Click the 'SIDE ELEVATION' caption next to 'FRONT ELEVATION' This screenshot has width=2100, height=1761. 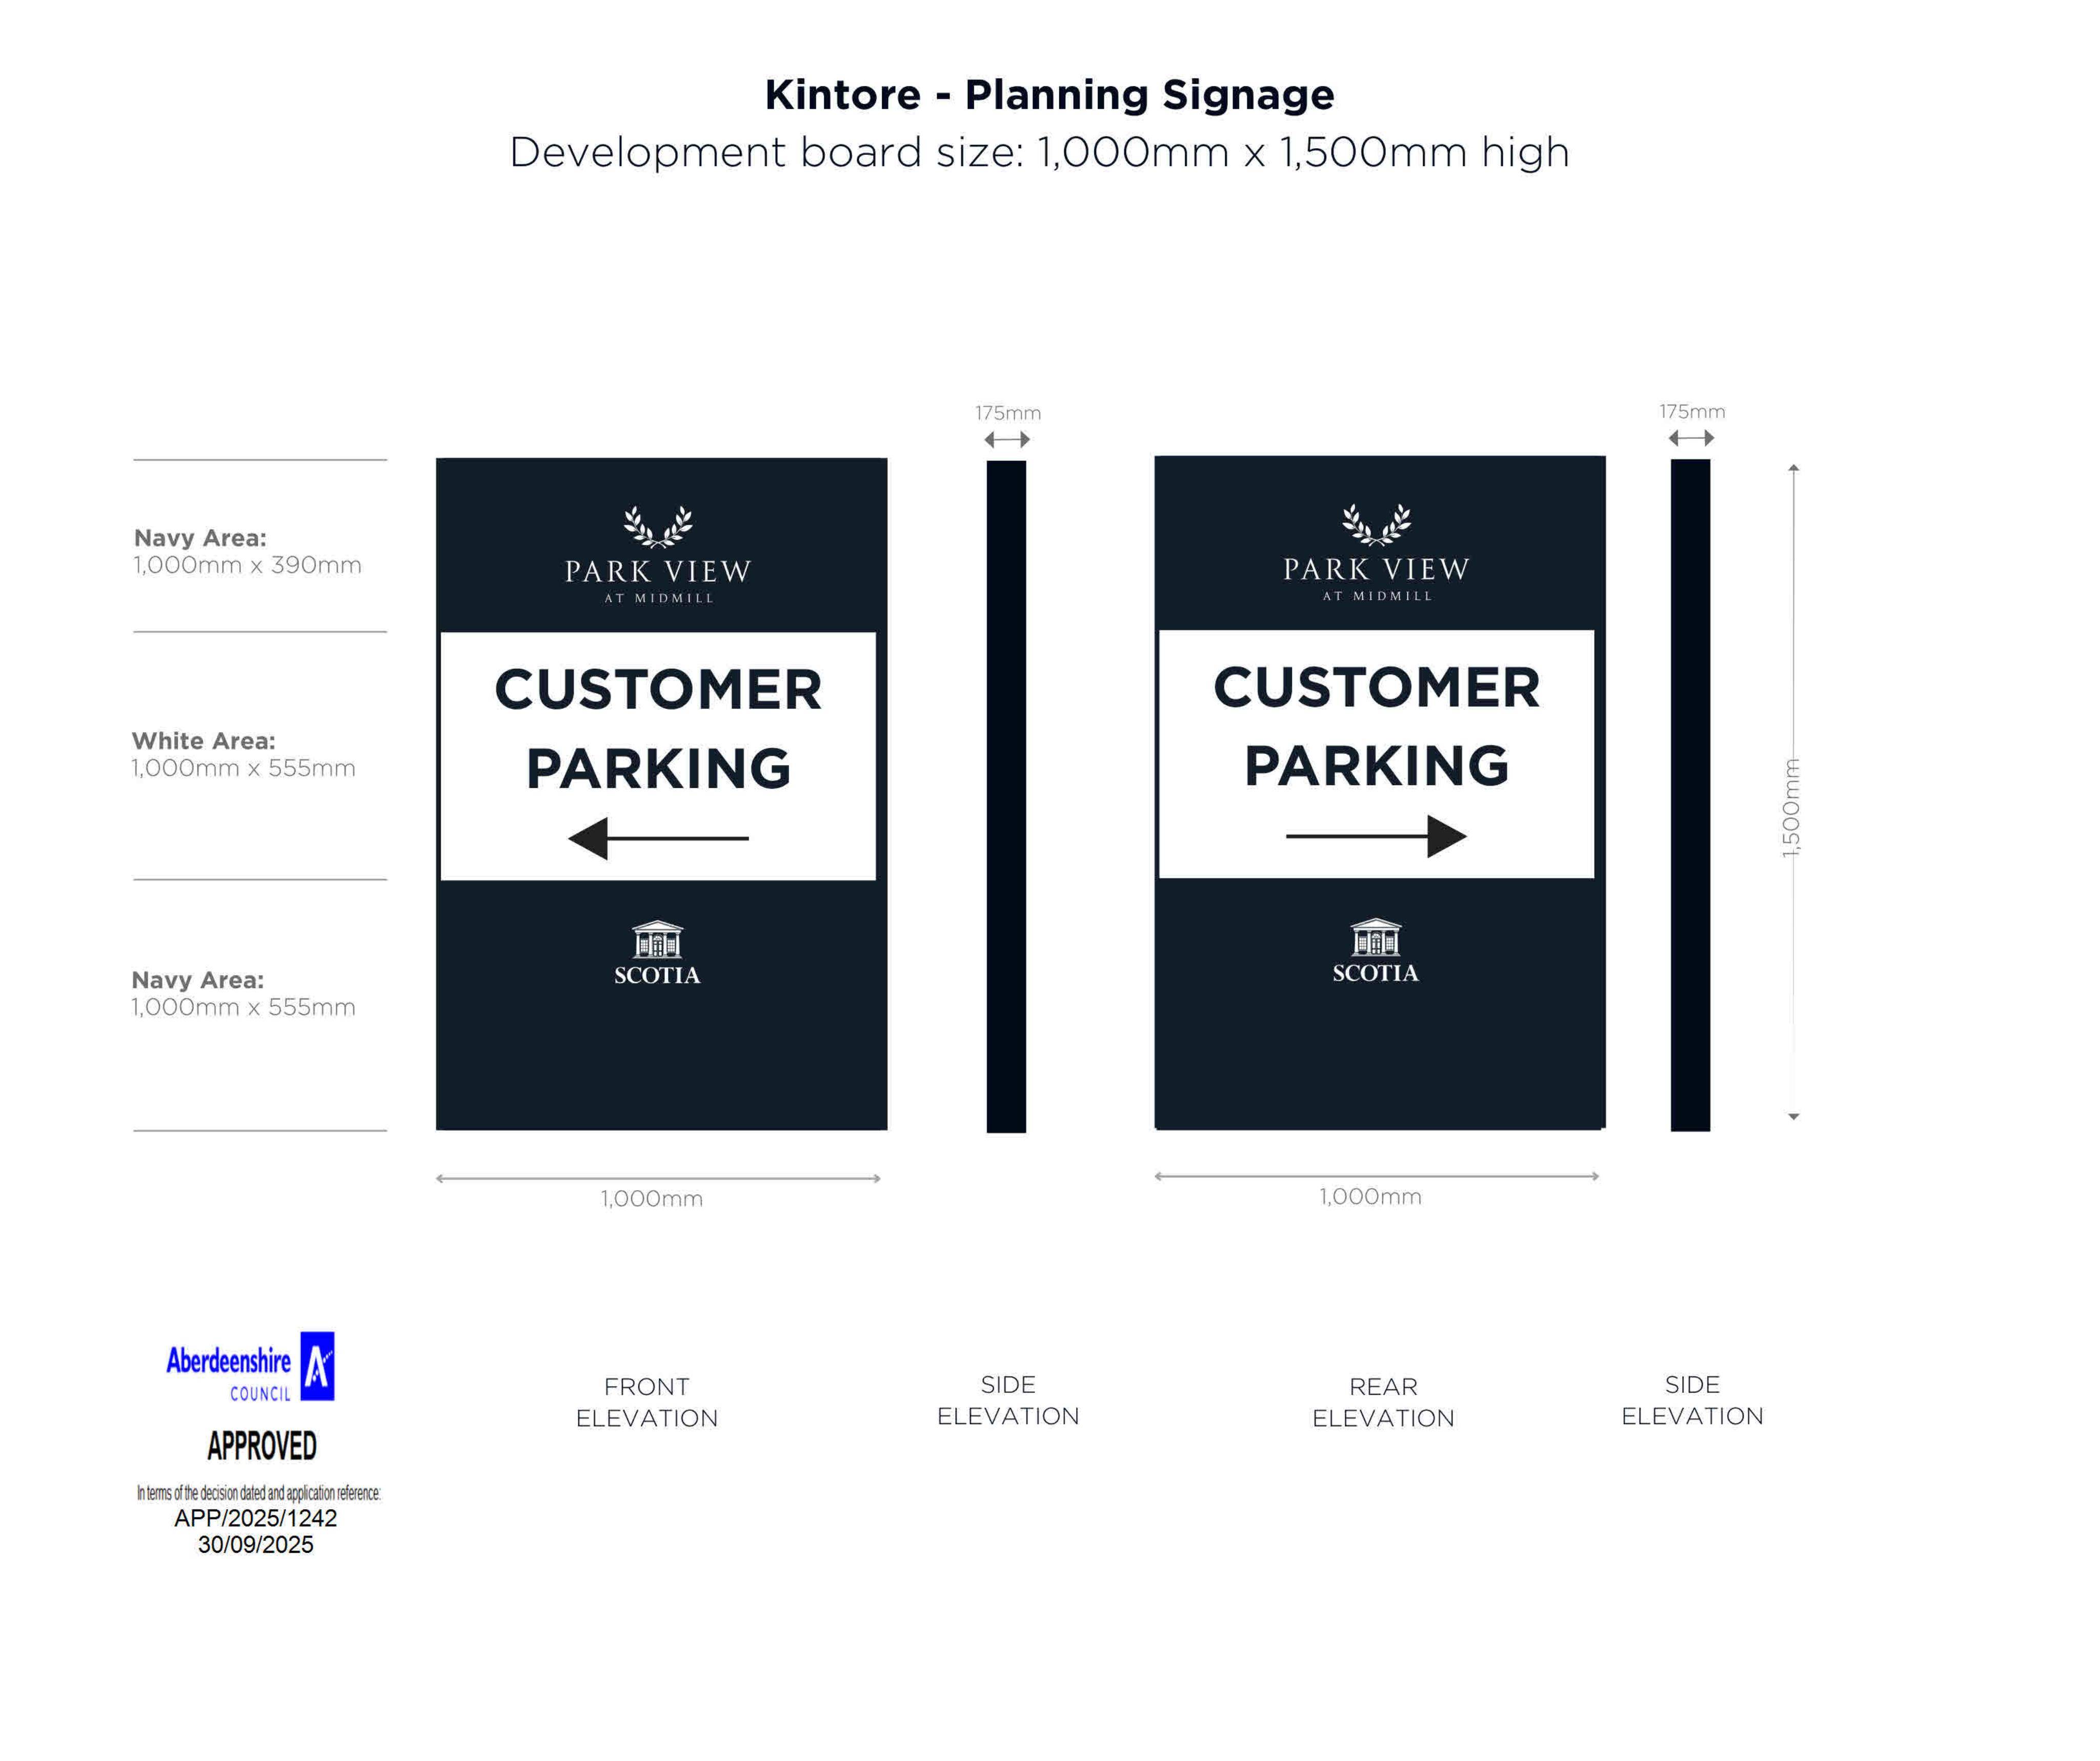pyautogui.click(x=1008, y=1400)
